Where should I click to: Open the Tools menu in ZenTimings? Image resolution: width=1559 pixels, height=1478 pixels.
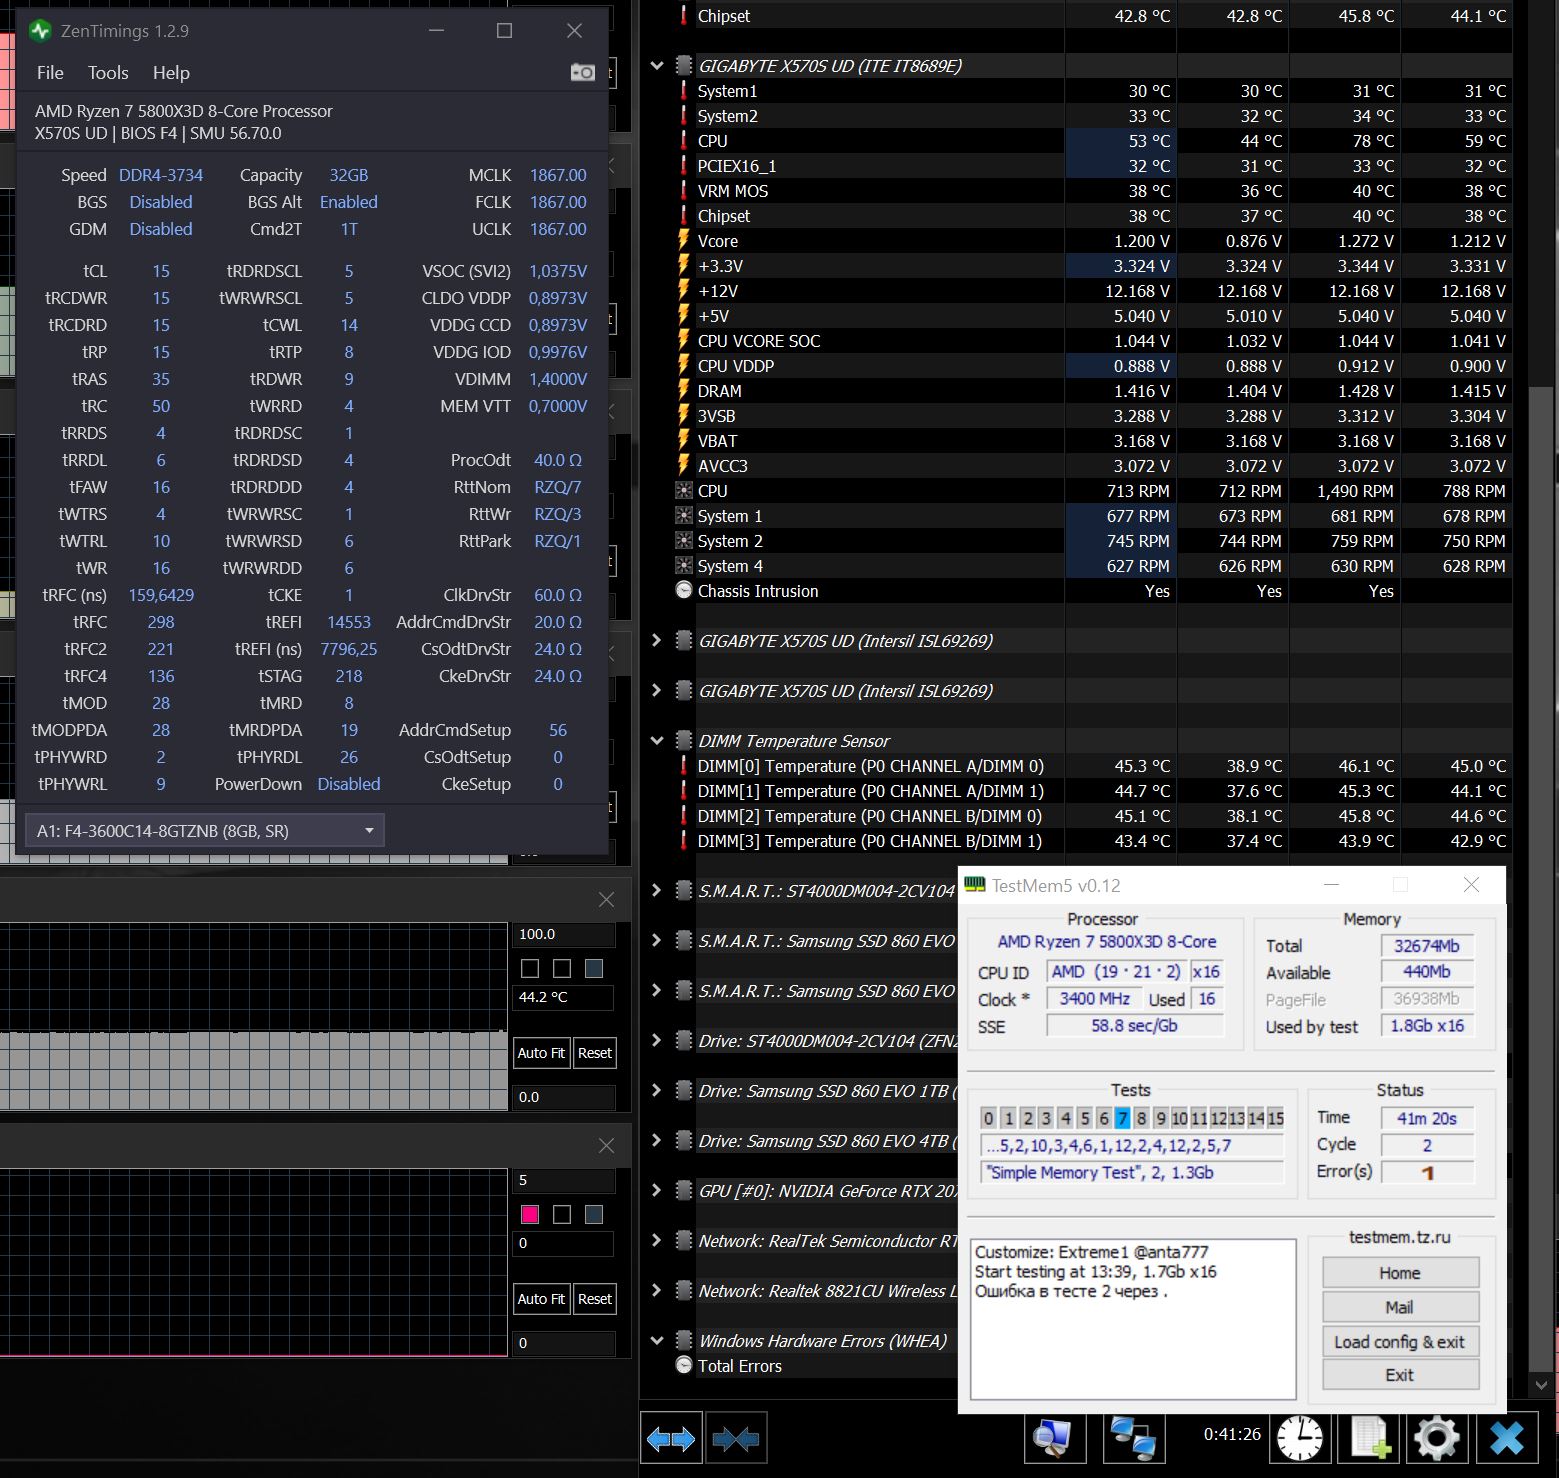point(108,73)
